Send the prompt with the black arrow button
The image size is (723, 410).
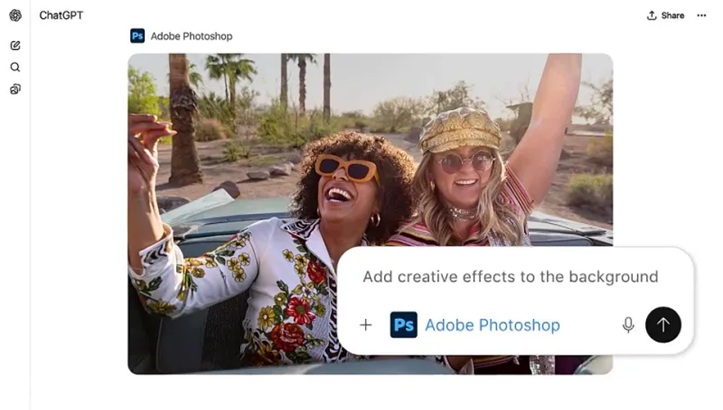coord(663,324)
